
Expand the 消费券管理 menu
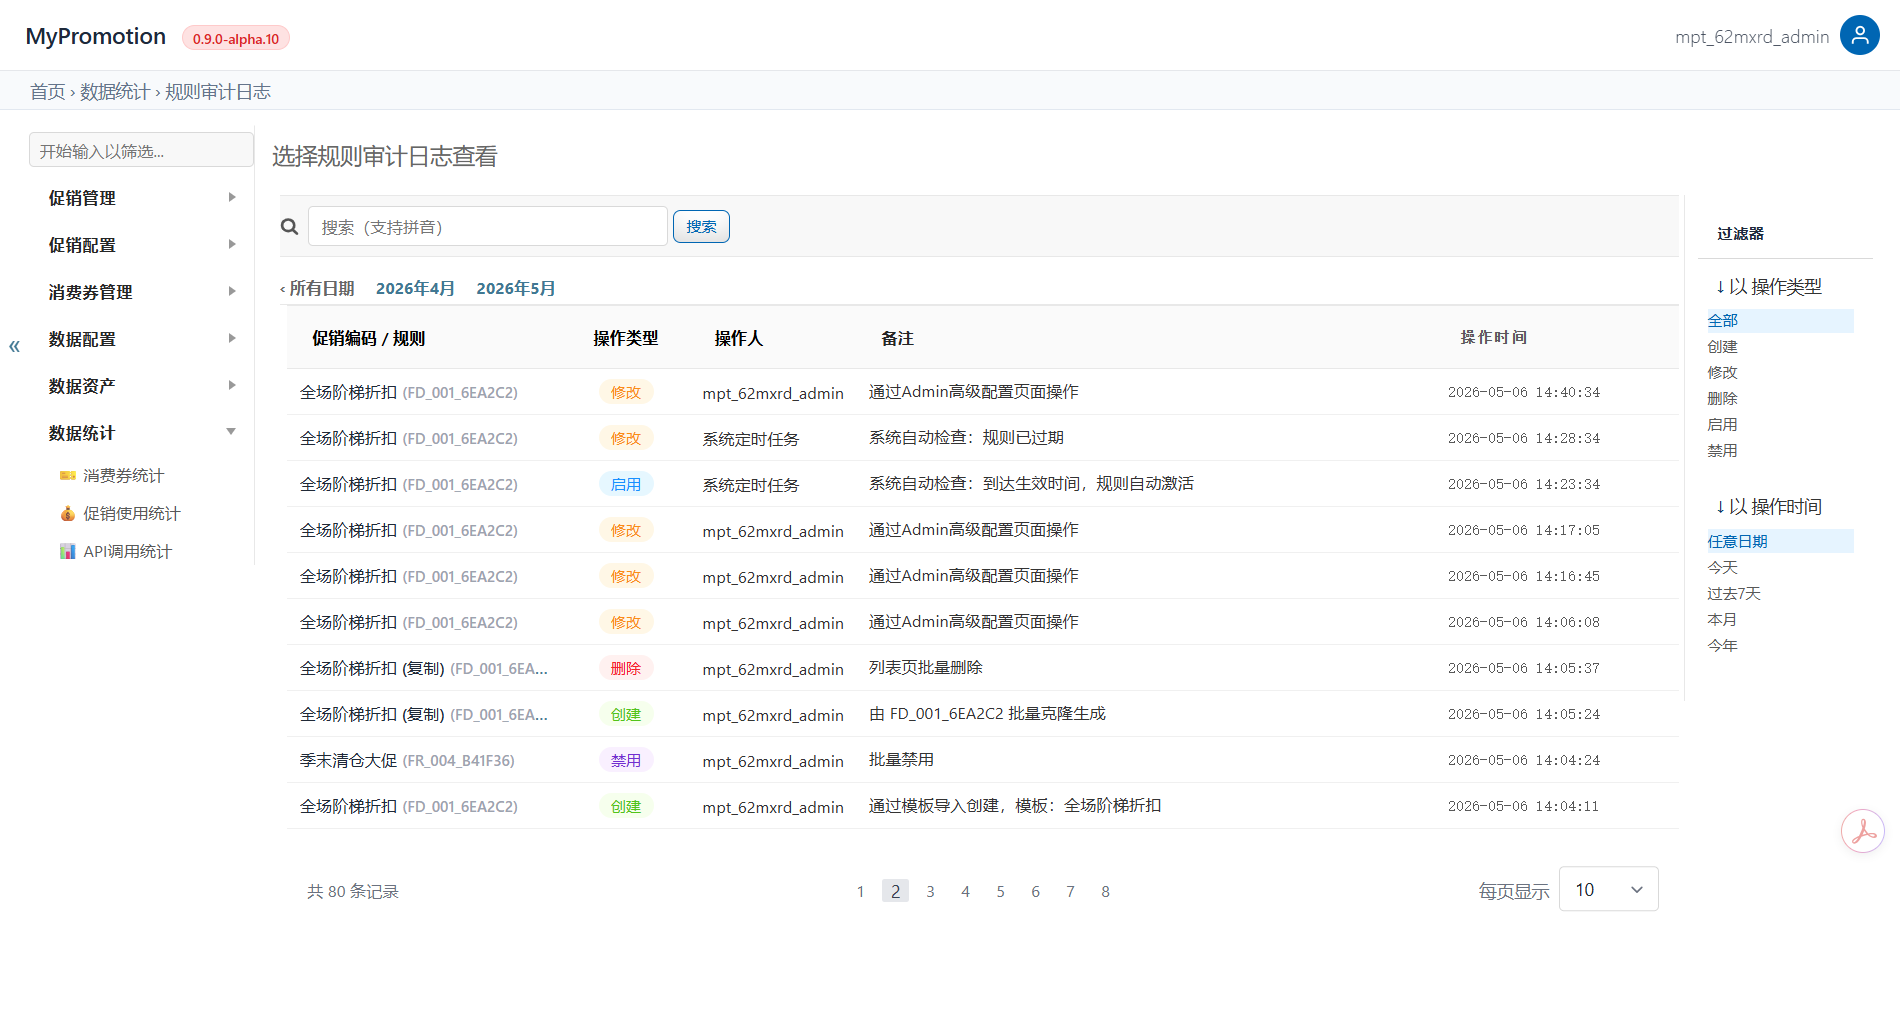point(141,292)
